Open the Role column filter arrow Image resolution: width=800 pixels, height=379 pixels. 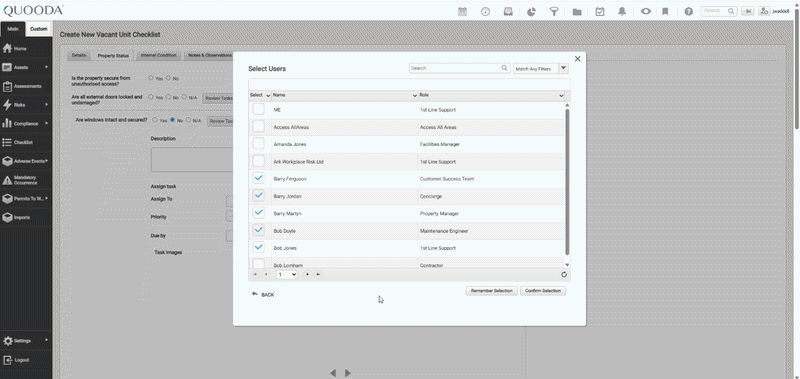pyautogui.click(x=561, y=95)
